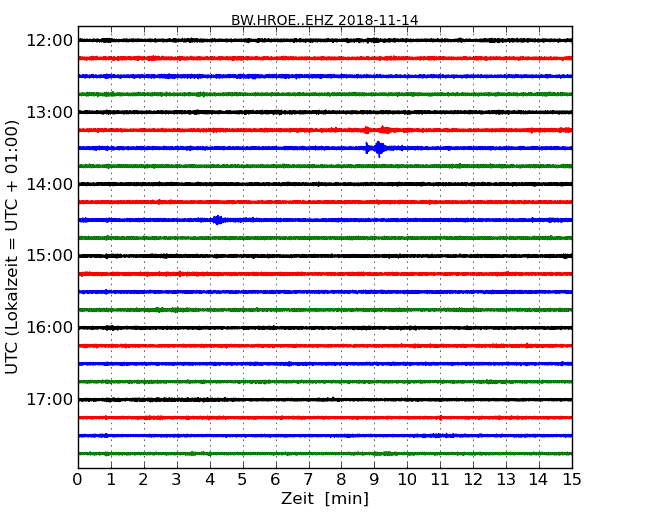
Task: Click the bottom-most green trace
Action: coord(325,454)
